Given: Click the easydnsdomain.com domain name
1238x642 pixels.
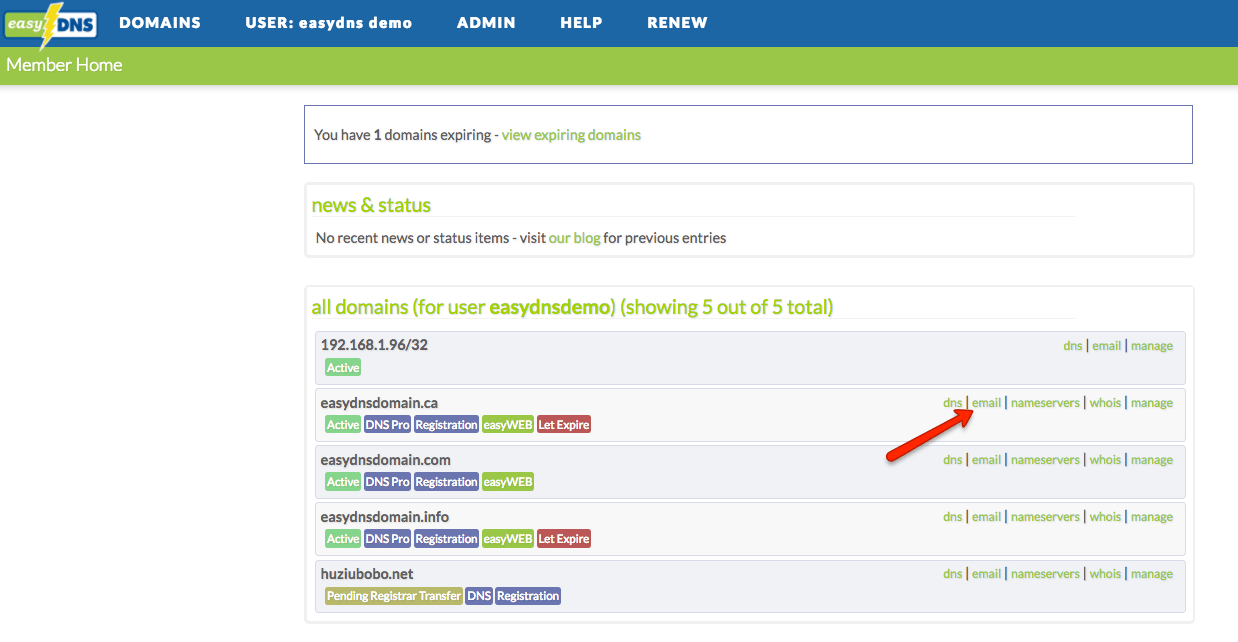Looking at the screenshot, I should [x=385, y=459].
